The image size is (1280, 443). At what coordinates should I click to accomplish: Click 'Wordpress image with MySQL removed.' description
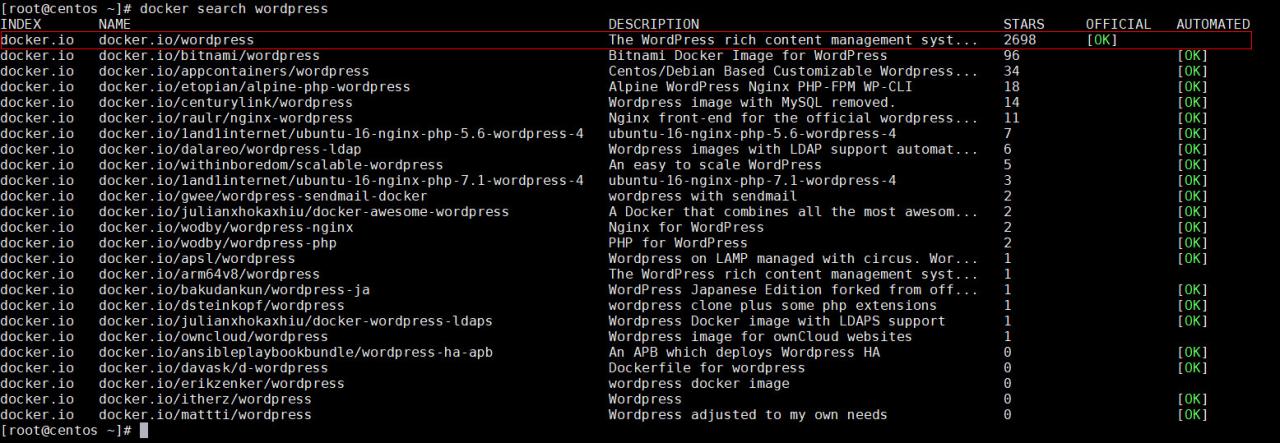[x=751, y=102]
